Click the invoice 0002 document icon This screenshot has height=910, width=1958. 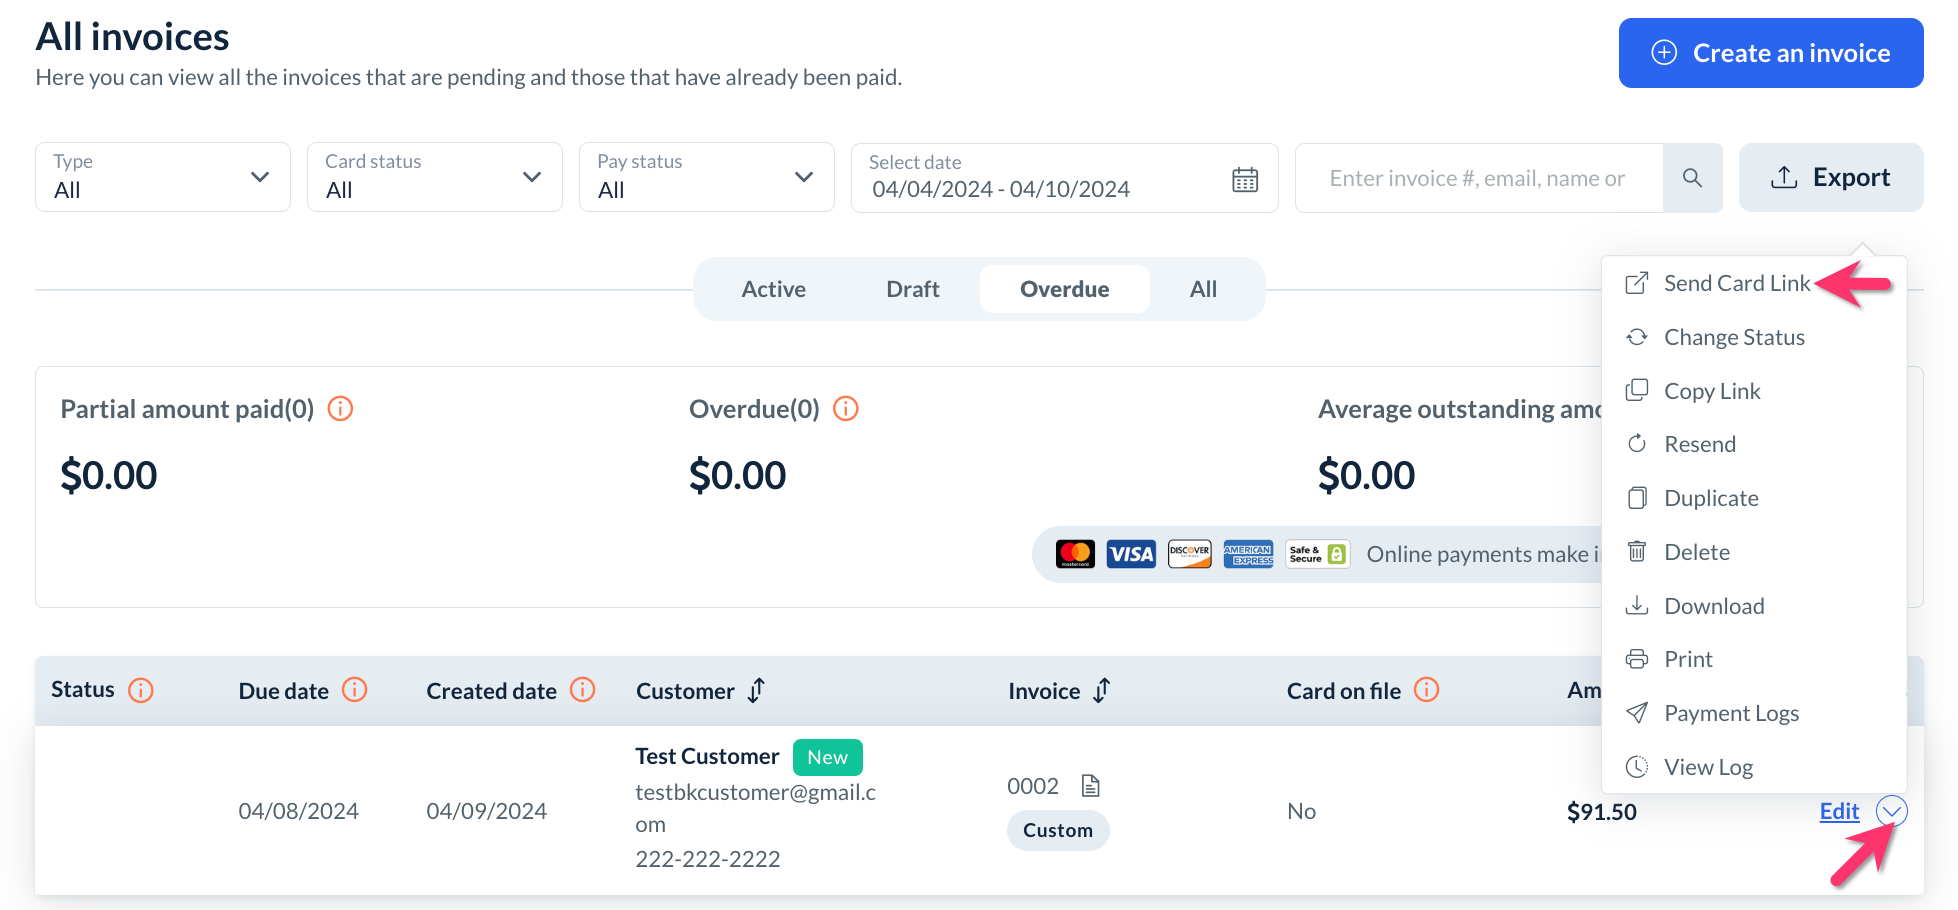(1091, 786)
